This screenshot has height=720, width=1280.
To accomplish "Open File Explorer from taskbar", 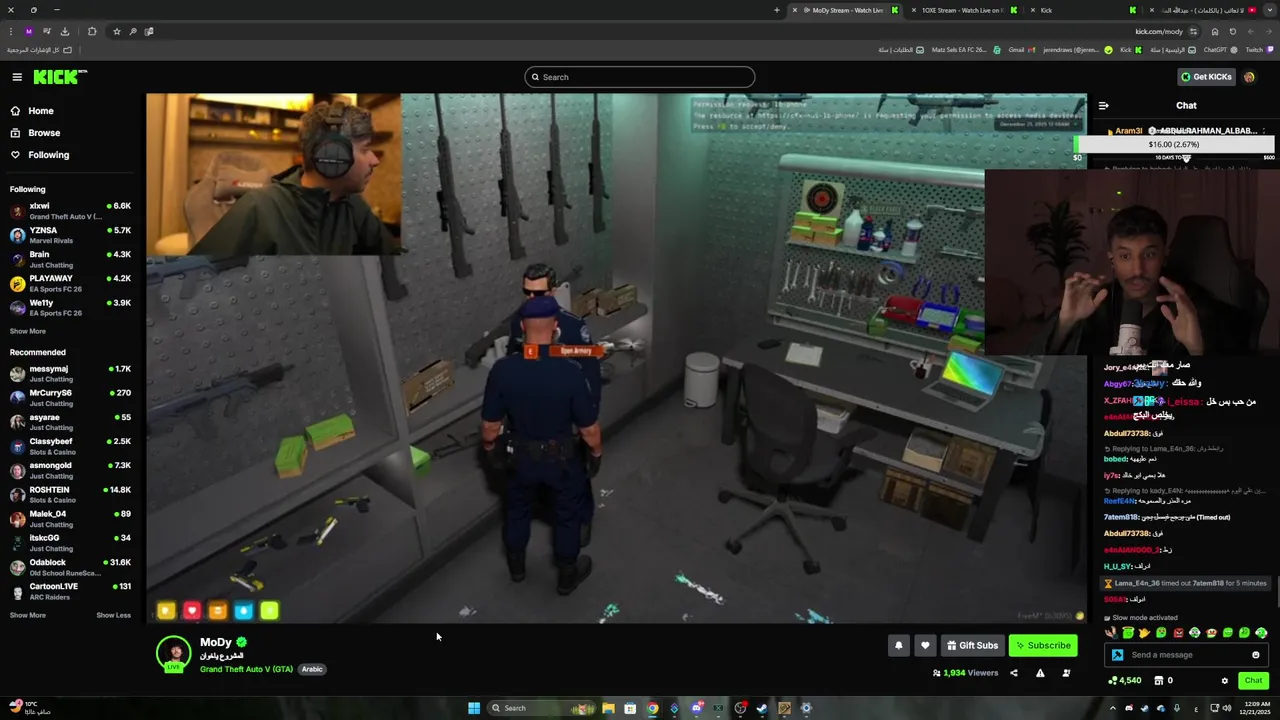I will coord(608,708).
